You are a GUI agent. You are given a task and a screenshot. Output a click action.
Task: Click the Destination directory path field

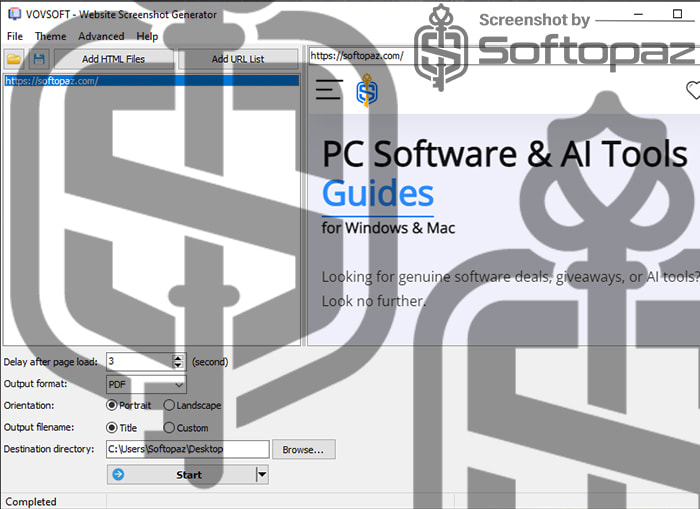[x=188, y=449]
